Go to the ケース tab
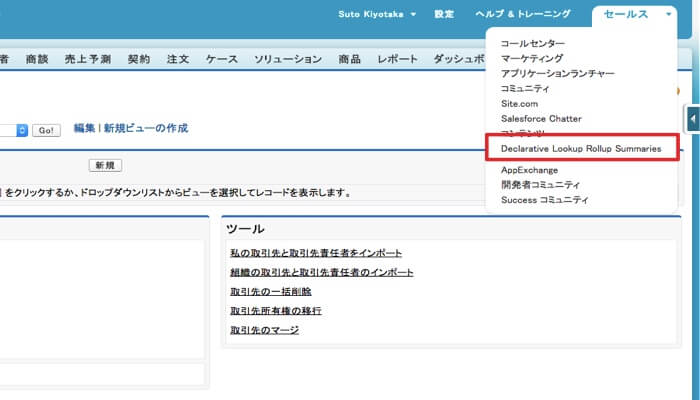700x400 pixels. tap(221, 60)
